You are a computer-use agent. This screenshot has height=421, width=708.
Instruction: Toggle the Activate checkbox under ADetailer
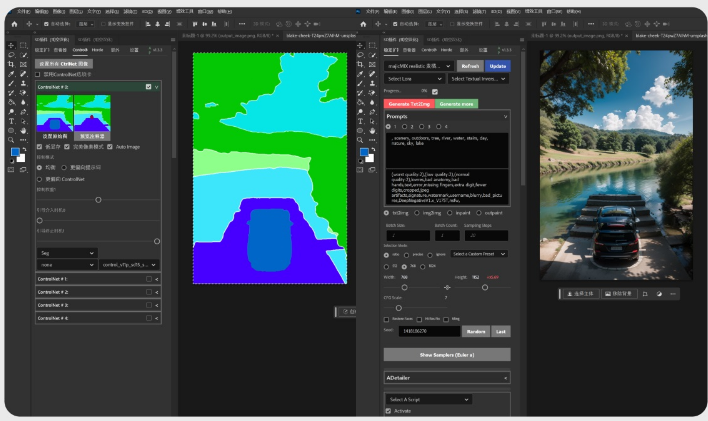388,411
